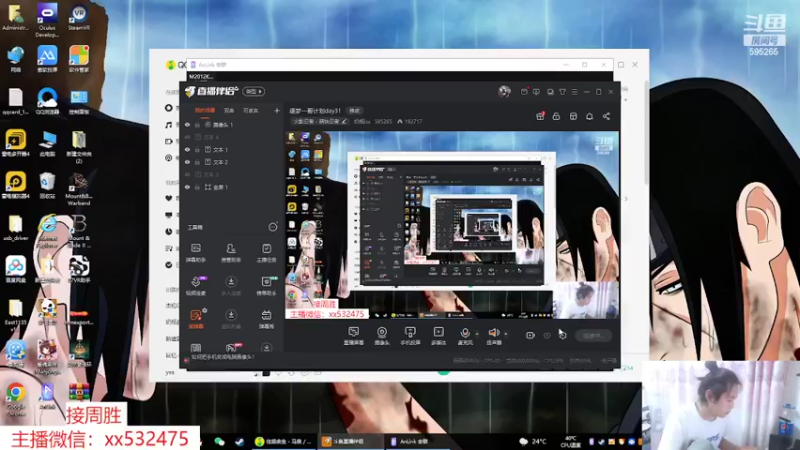Switch to the first red scene tab
The image size is (800, 450).
click(x=205, y=110)
